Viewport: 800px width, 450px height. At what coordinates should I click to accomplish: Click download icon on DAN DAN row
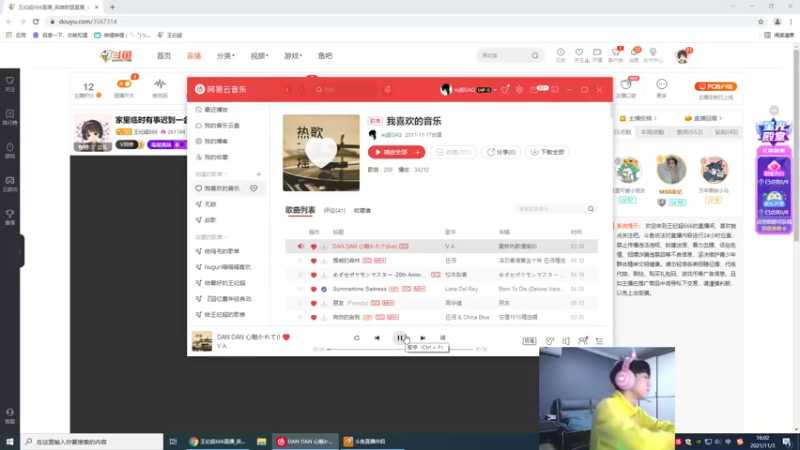[x=323, y=246]
